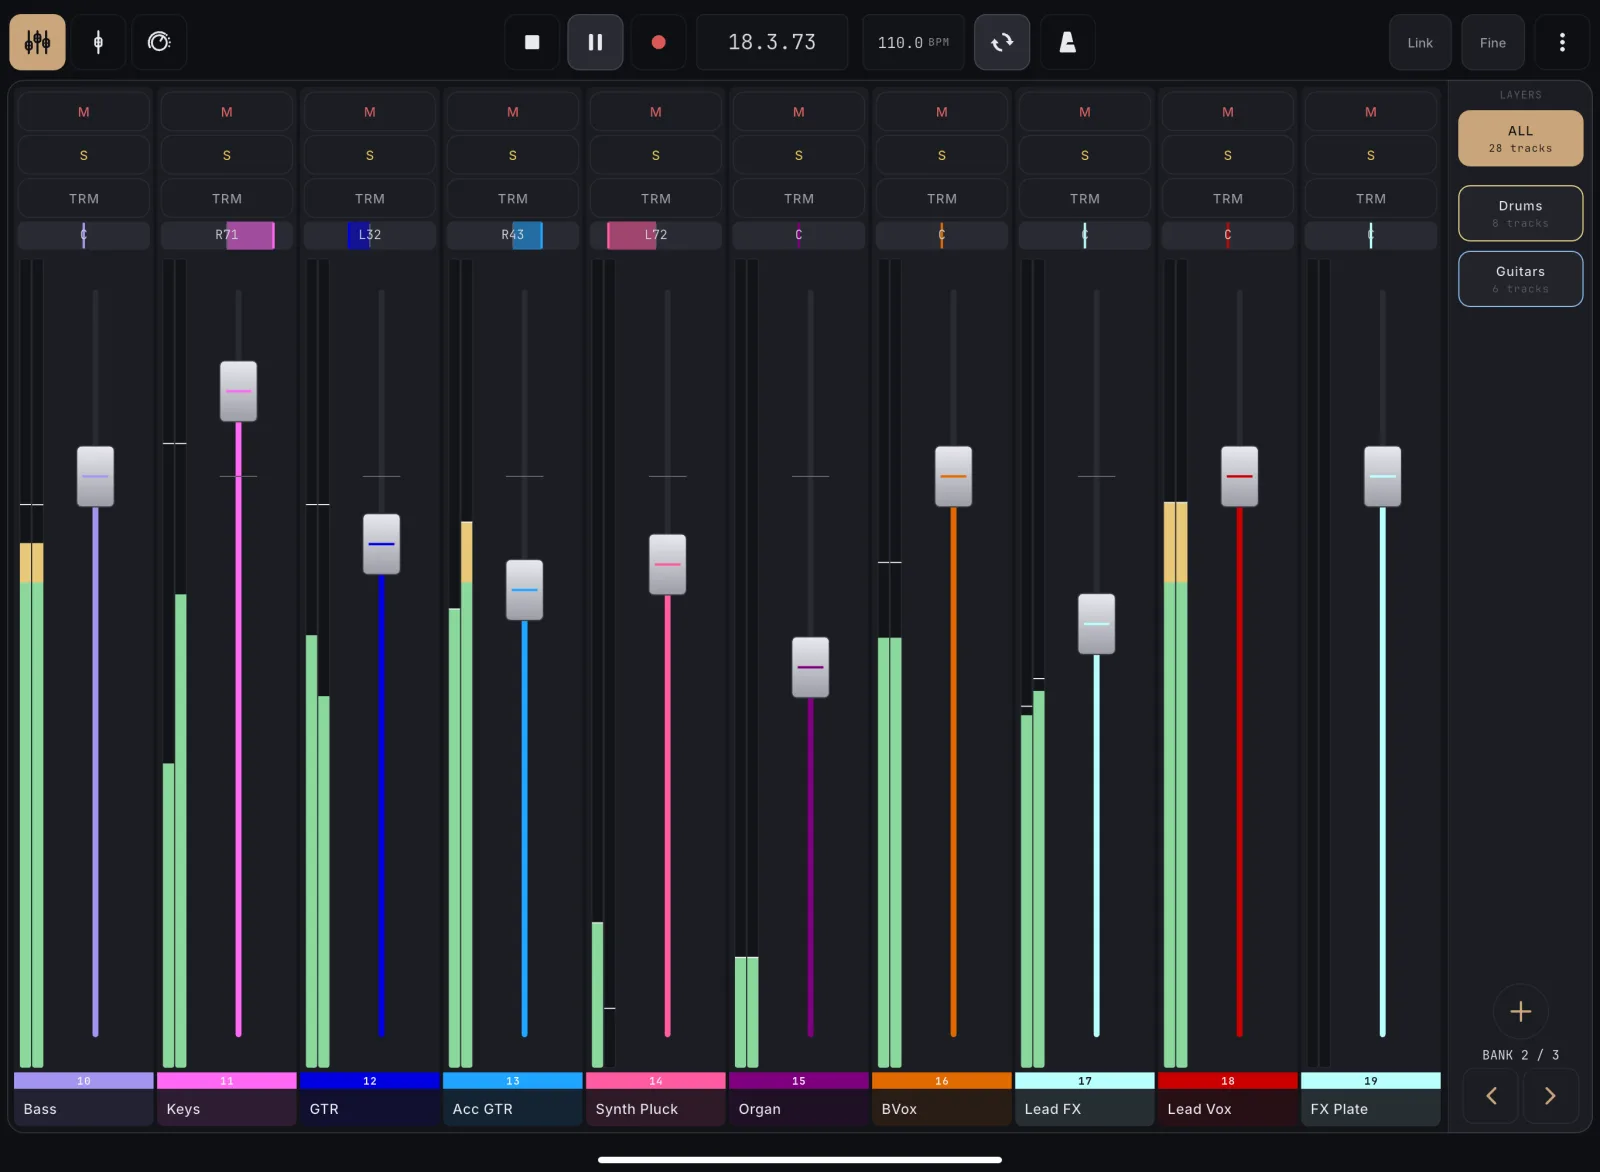1600x1172 pixels.
Task: Solo the FX Plate track
Action: pyautogui.click(x=1371, y=155)
